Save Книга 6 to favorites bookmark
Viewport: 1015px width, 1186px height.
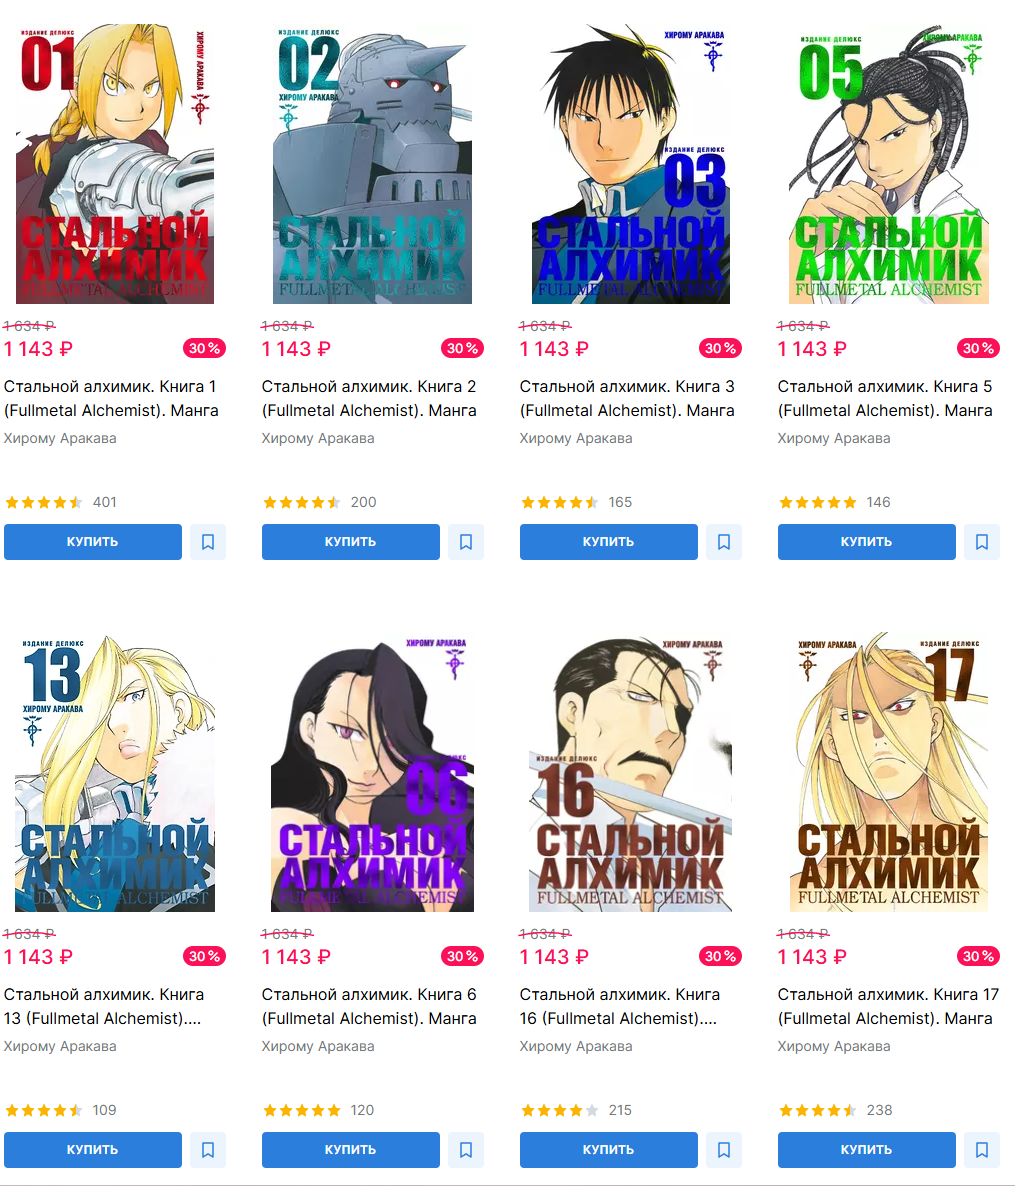tap(466, 1150)
